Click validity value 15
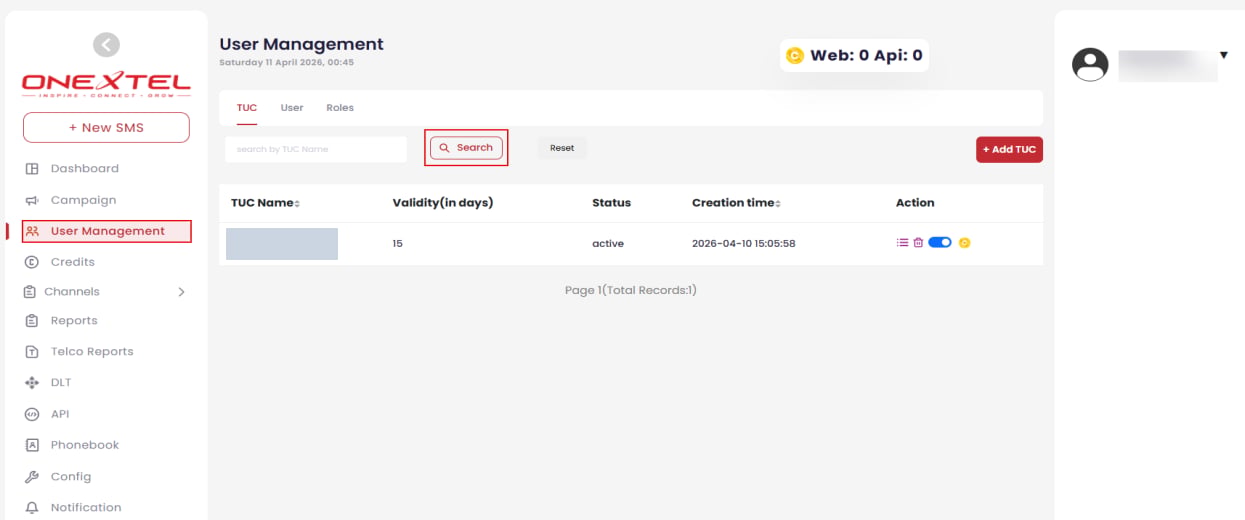 coord(398,244)
